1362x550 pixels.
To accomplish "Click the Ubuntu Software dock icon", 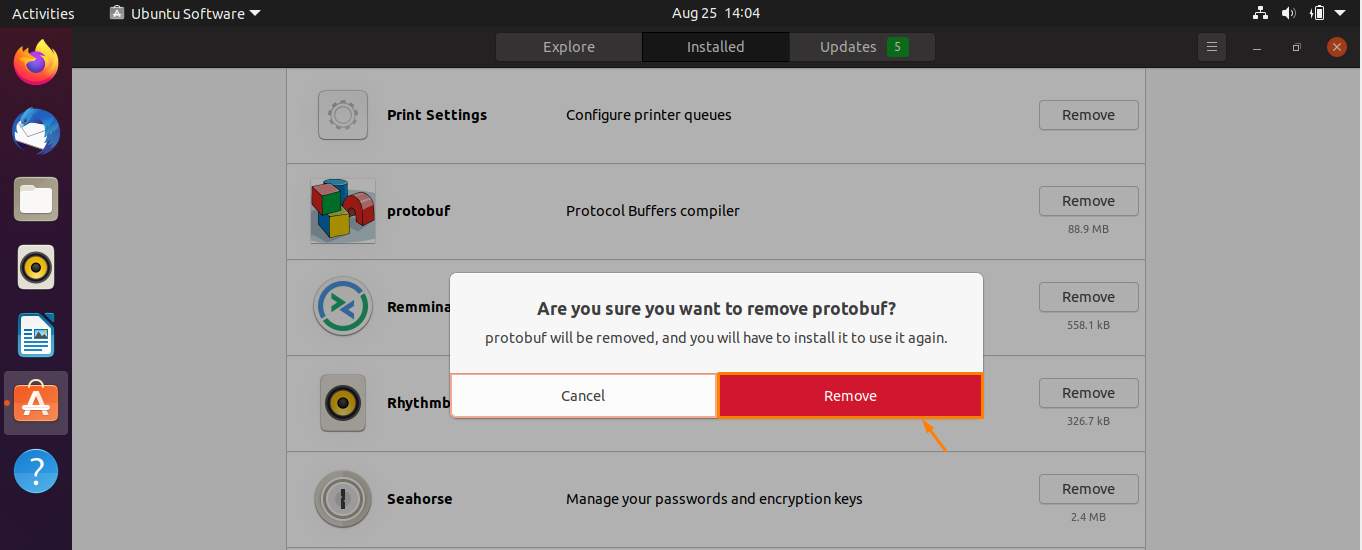I will 36,403.
